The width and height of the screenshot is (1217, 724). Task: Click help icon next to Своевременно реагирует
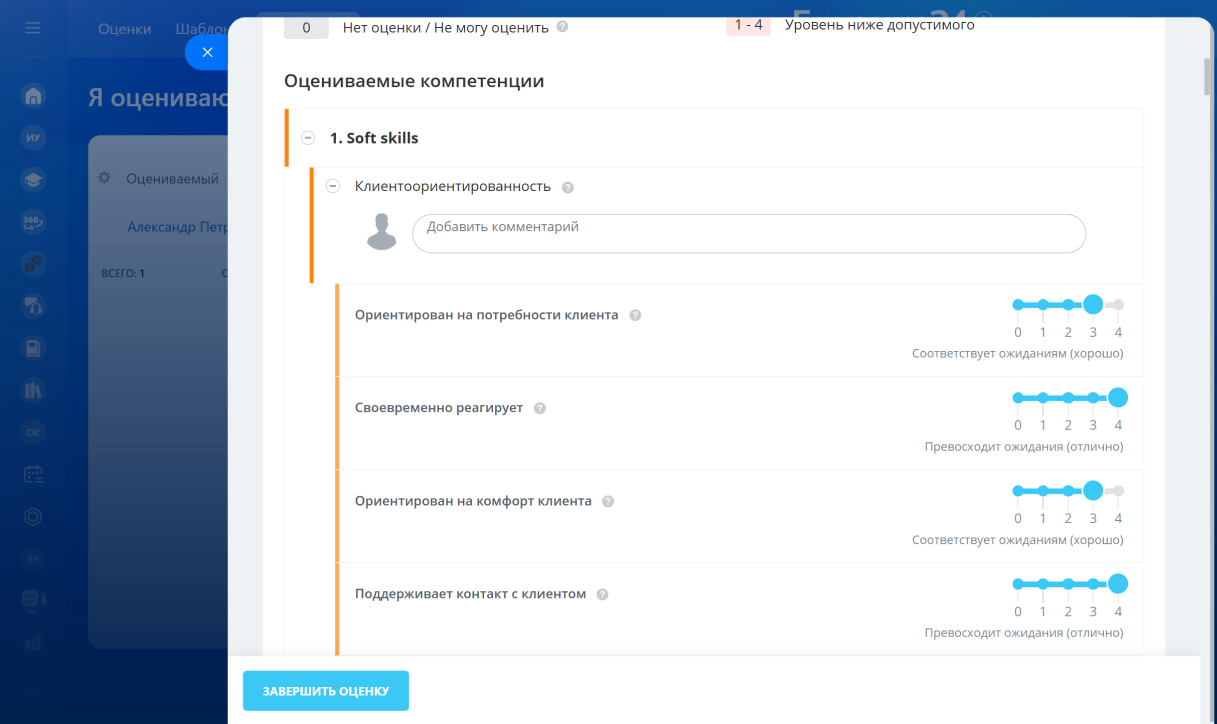coord(540,408)
